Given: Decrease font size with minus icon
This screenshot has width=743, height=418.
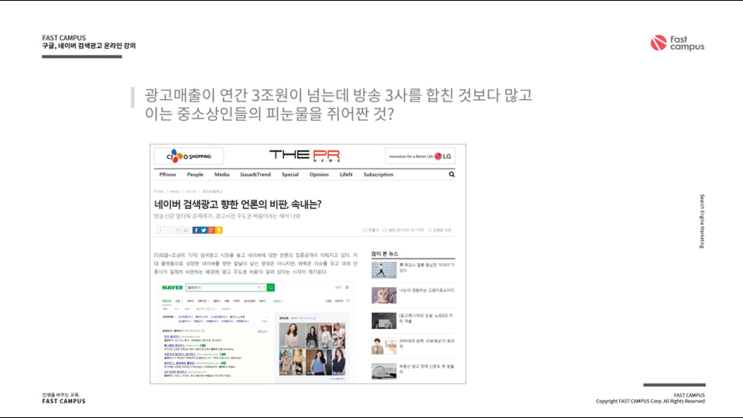Looking at the screenshot, I should [x=168, y=230].
